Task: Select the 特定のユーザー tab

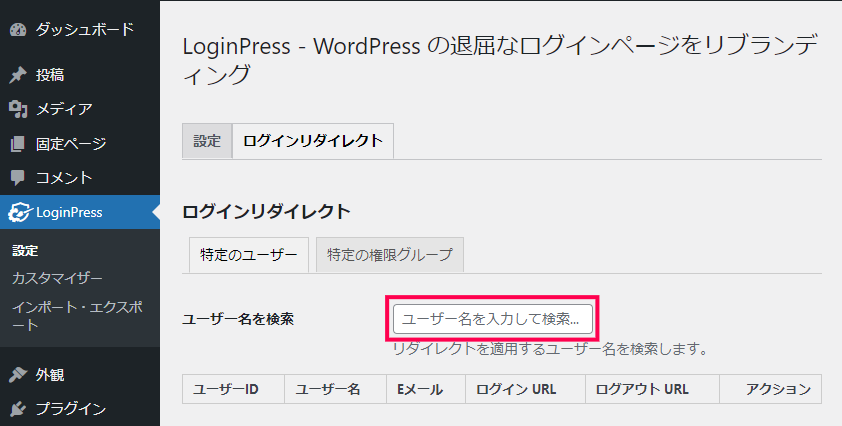Action: tap(249, 255)
